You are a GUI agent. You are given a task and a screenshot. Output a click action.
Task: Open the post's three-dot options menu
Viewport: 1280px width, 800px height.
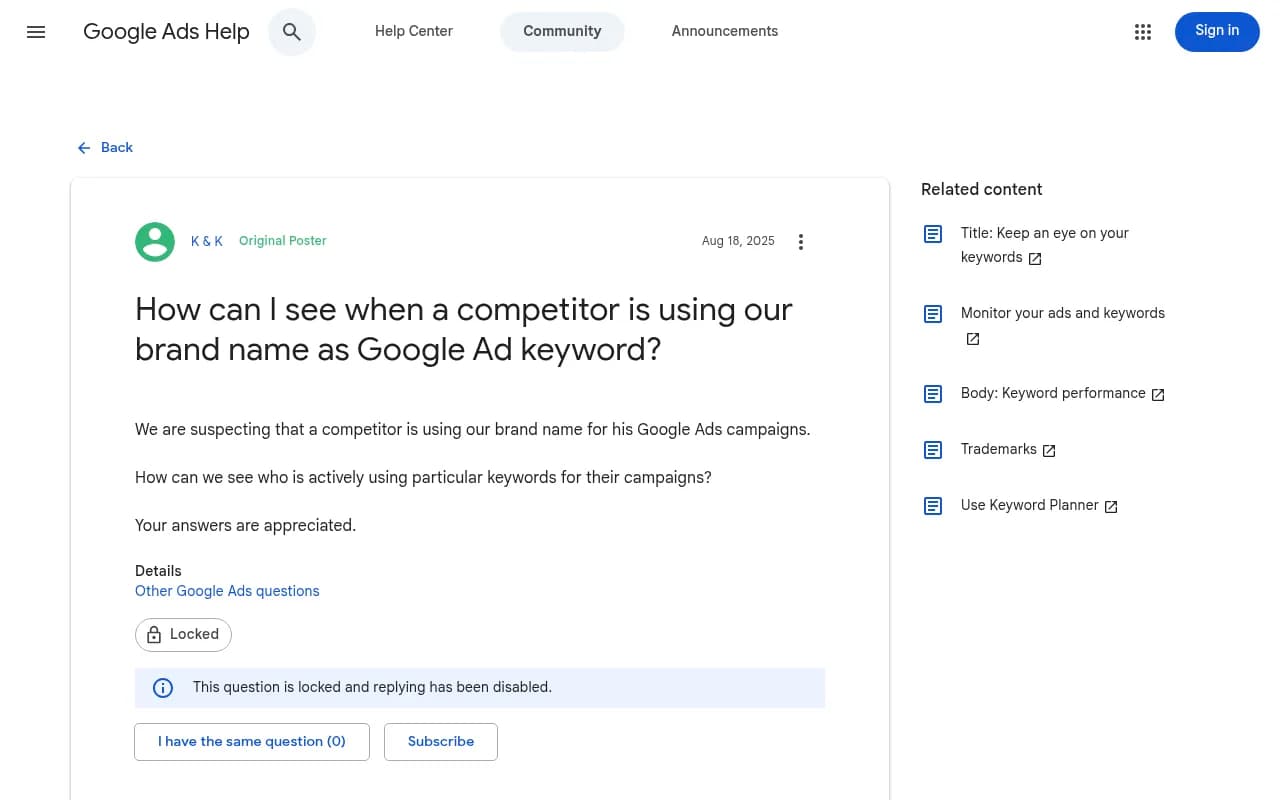pos(800,242)
